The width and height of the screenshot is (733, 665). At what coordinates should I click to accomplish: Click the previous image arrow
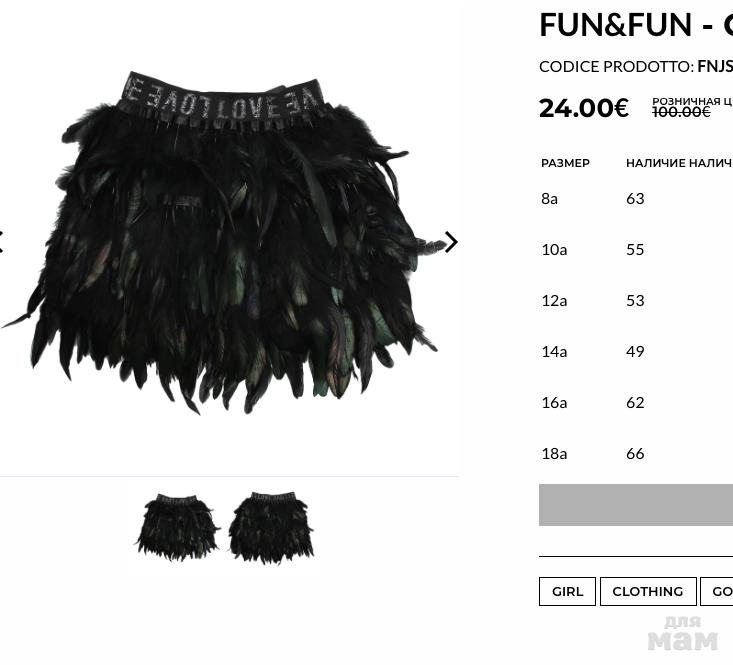[1, 242]
